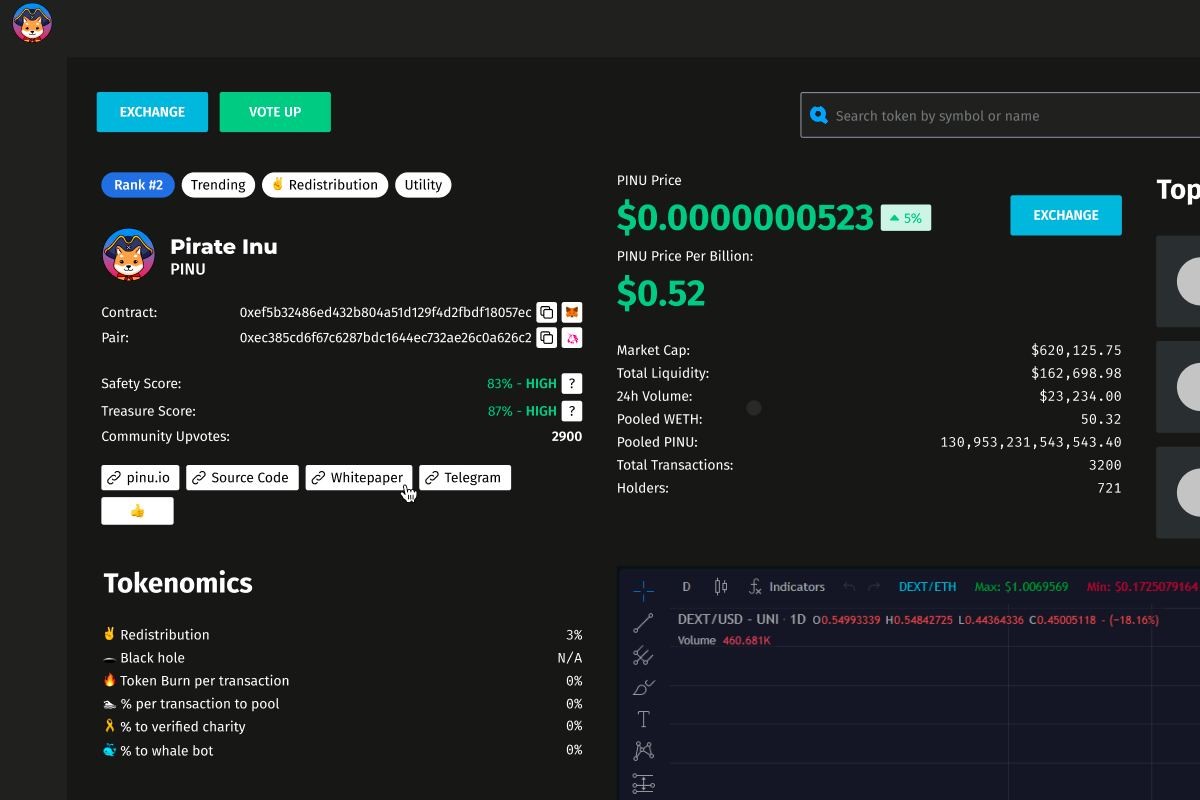Click the % per transaction to pool row
1200x800 pixels.
[342, 704]
